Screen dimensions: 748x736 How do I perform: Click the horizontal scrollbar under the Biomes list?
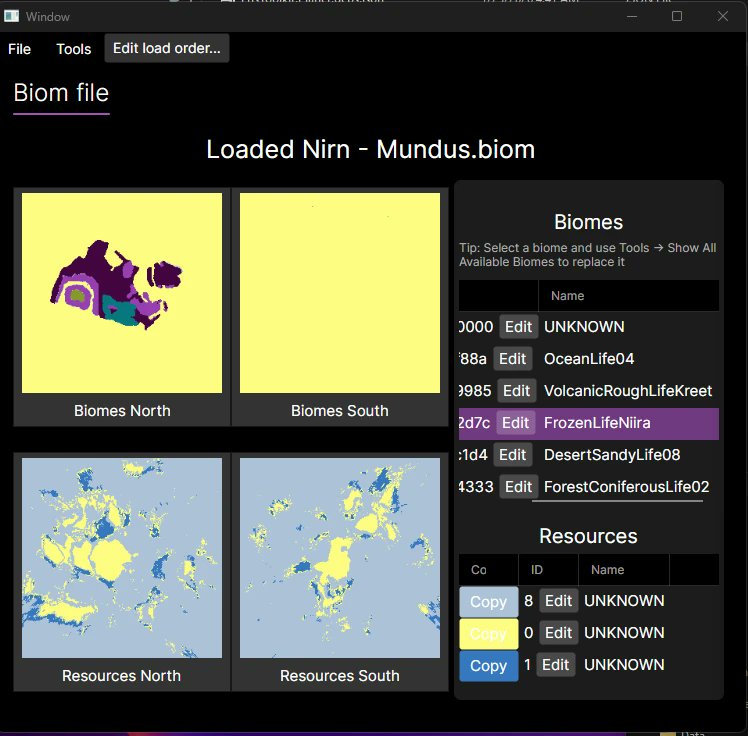point(617,501)
